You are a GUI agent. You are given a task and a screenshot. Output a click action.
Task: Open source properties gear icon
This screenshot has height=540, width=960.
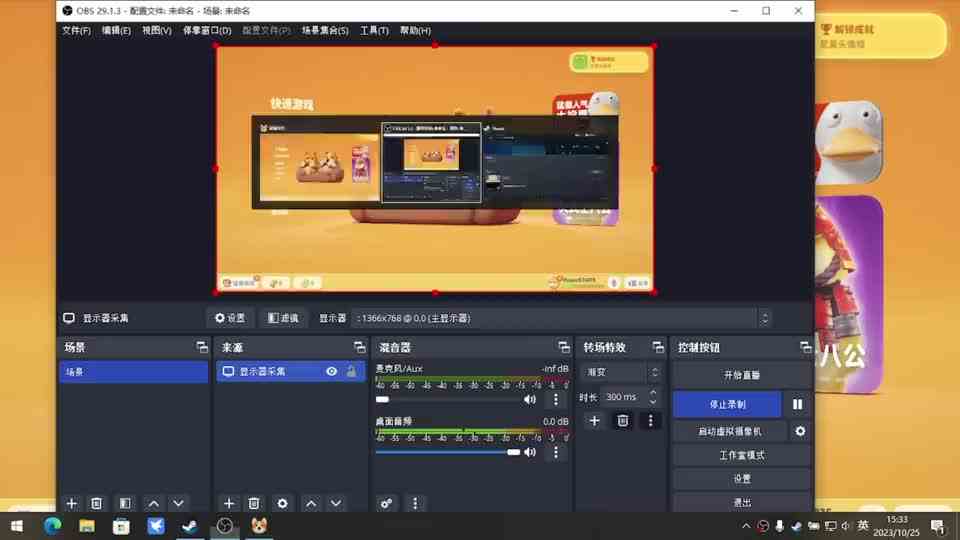tap(282, 503)
